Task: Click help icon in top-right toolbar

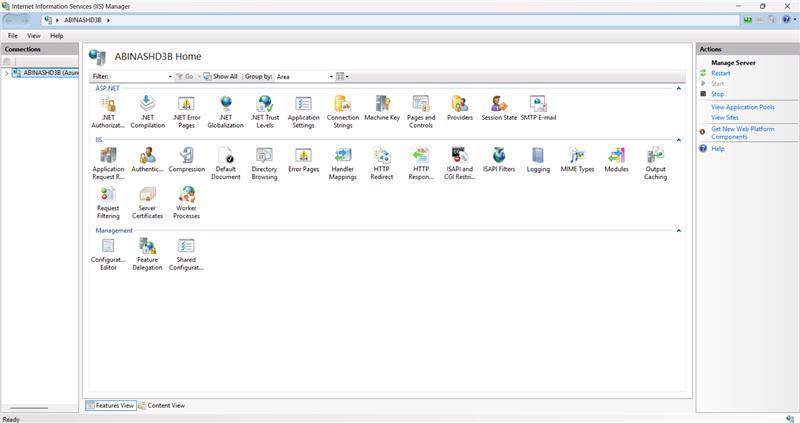Action: click(786, 19)
